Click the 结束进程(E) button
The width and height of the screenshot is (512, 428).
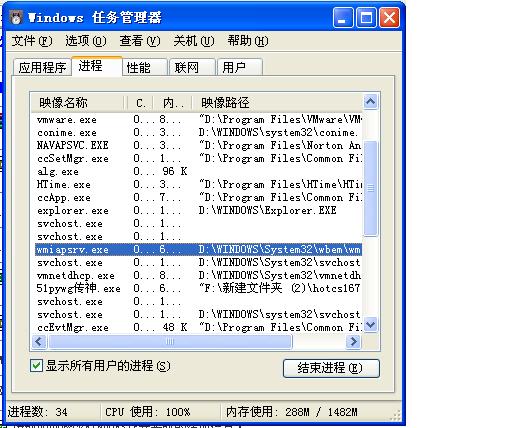point(331,368)
